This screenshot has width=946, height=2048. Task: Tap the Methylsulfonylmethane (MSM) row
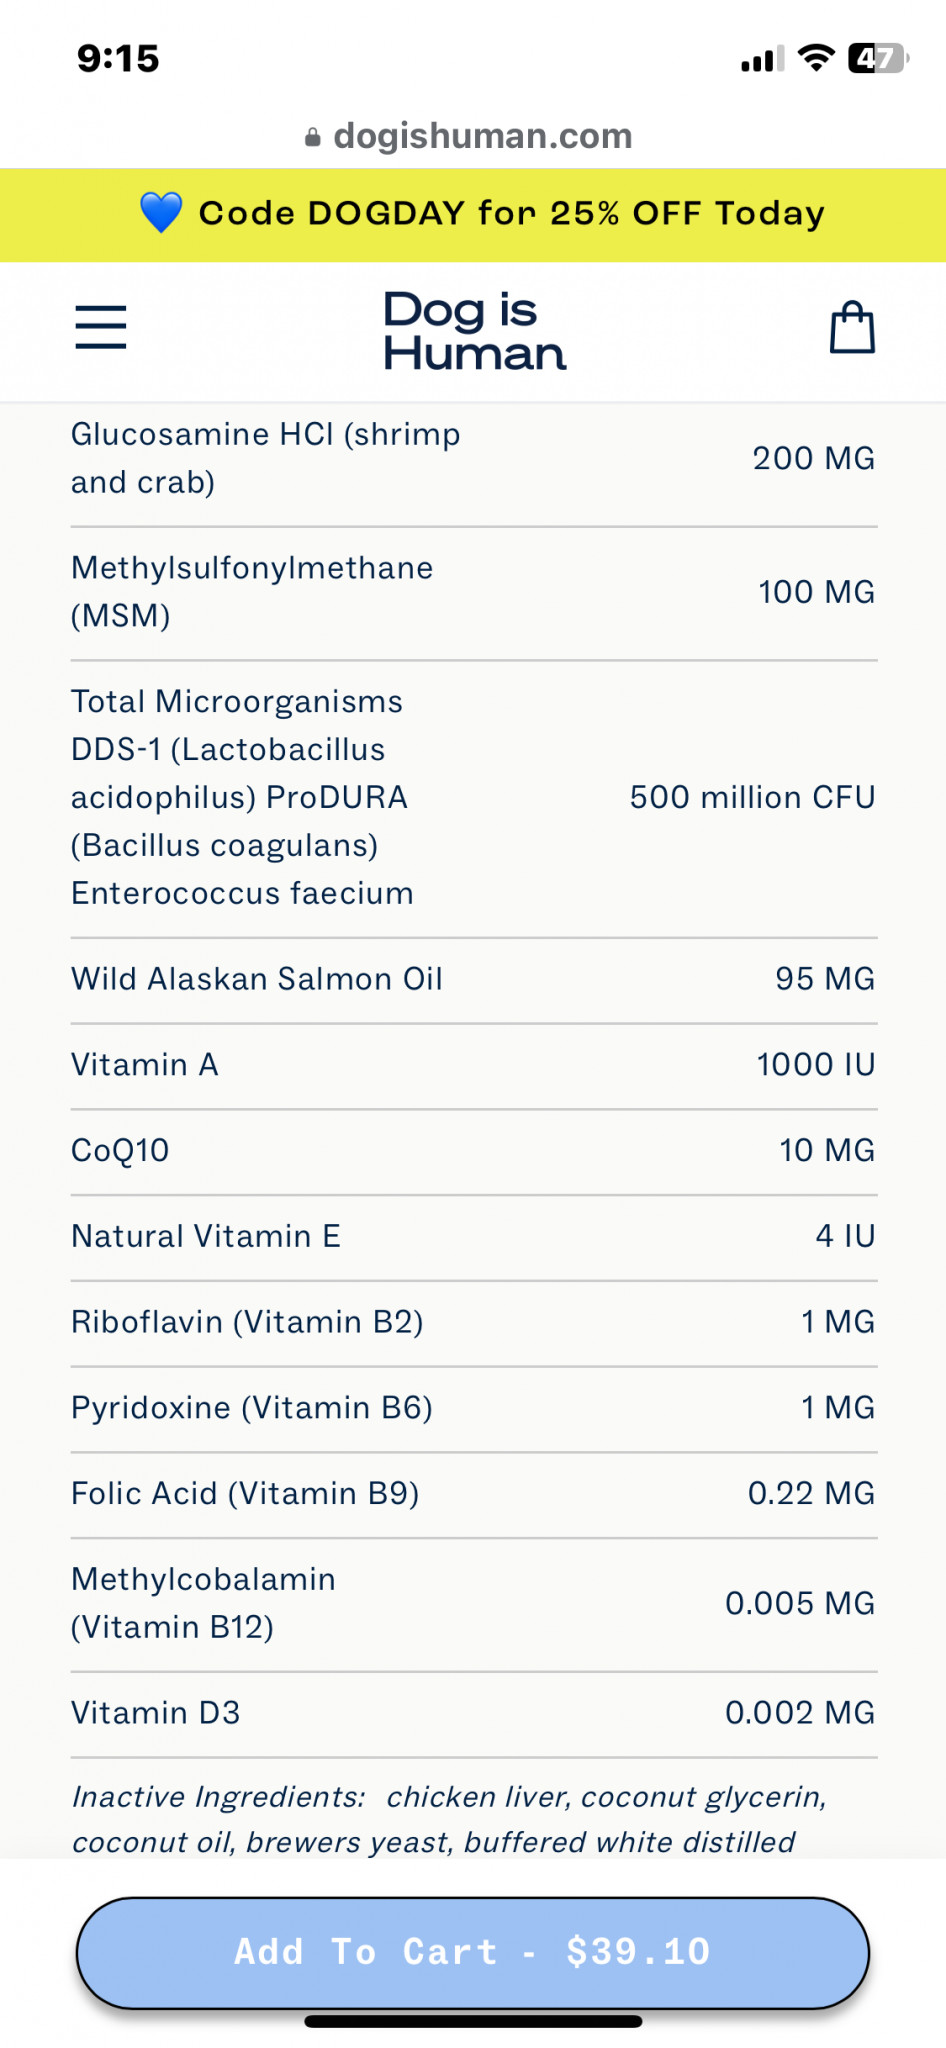coord(473,592)
